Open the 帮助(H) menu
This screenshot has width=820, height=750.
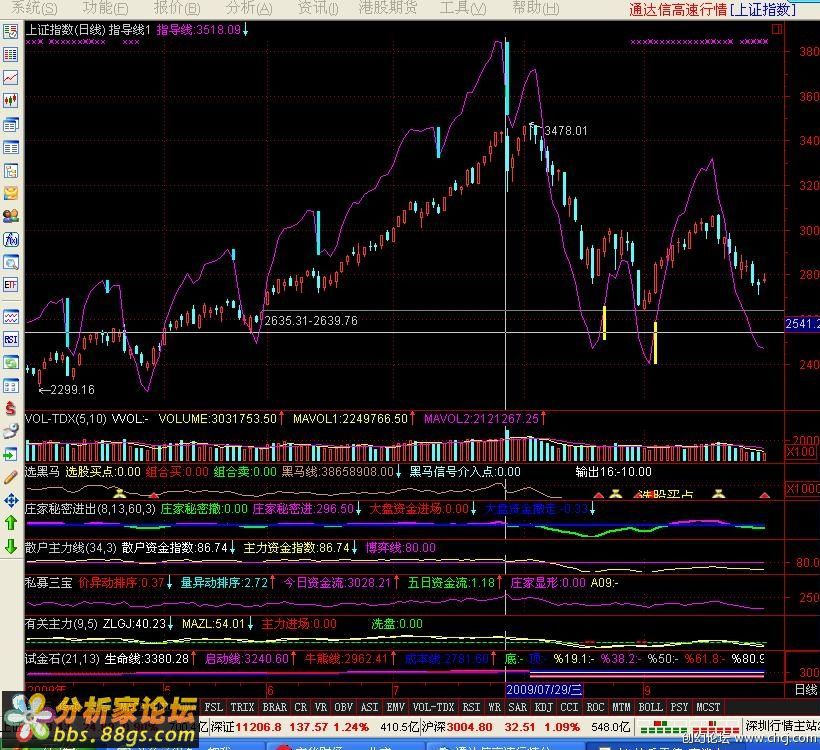tap(536, 8)
